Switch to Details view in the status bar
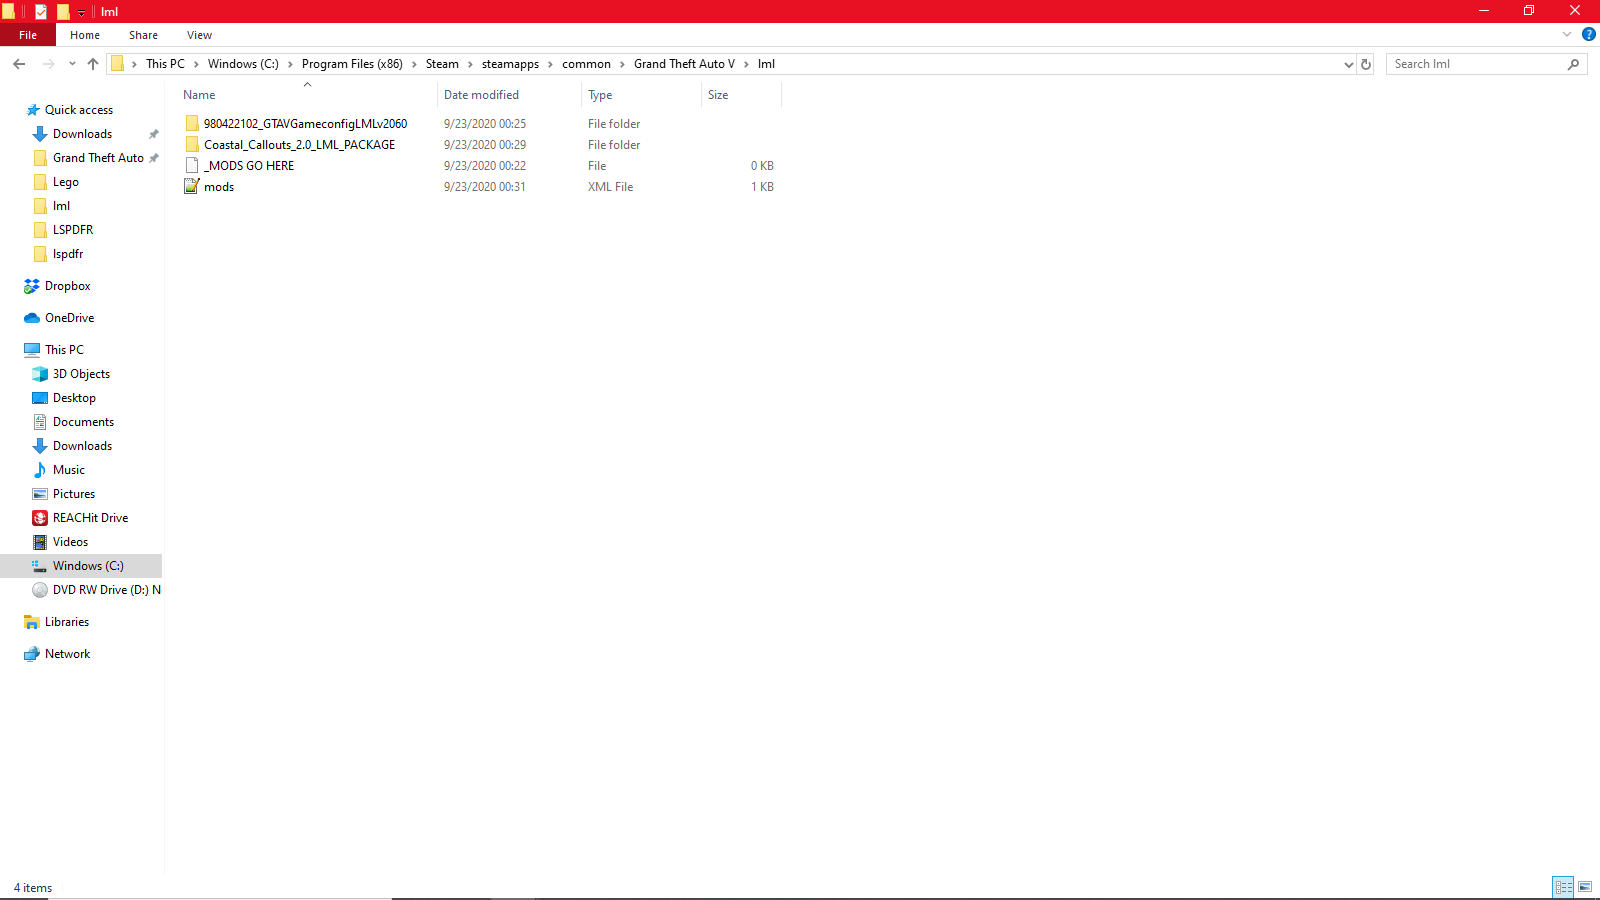The height and width of the screenshot is (900, 1600). click(x=1563, y=887)
